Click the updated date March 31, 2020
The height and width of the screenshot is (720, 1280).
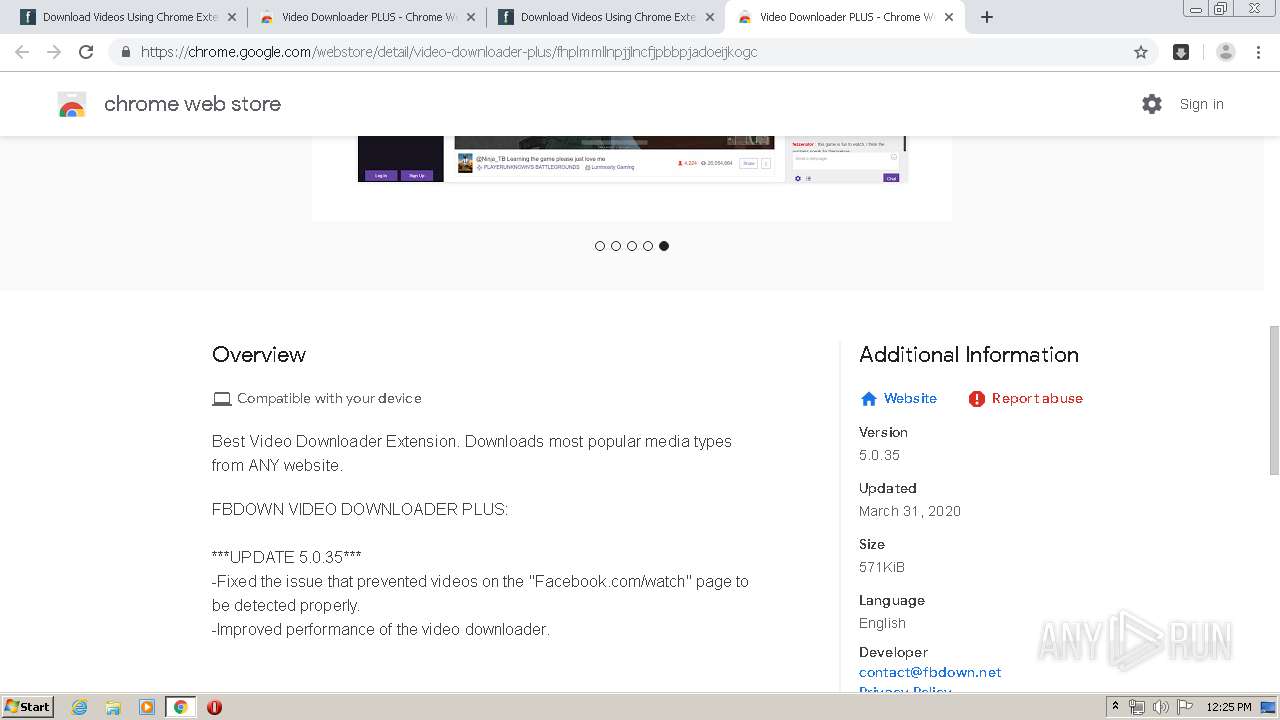tap(910, 511)
